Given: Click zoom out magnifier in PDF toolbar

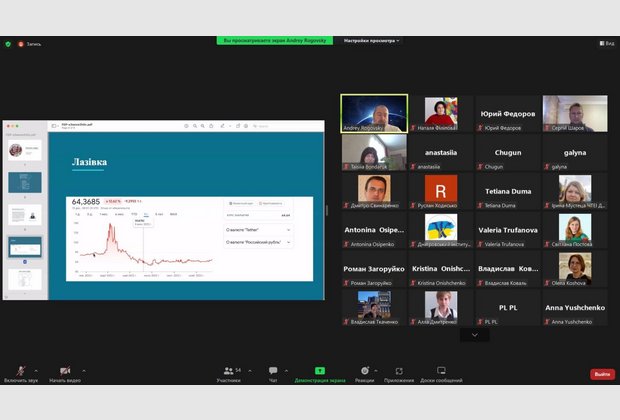Looking at the screenshot, I should pyautogui.click(x=195, y=126).
